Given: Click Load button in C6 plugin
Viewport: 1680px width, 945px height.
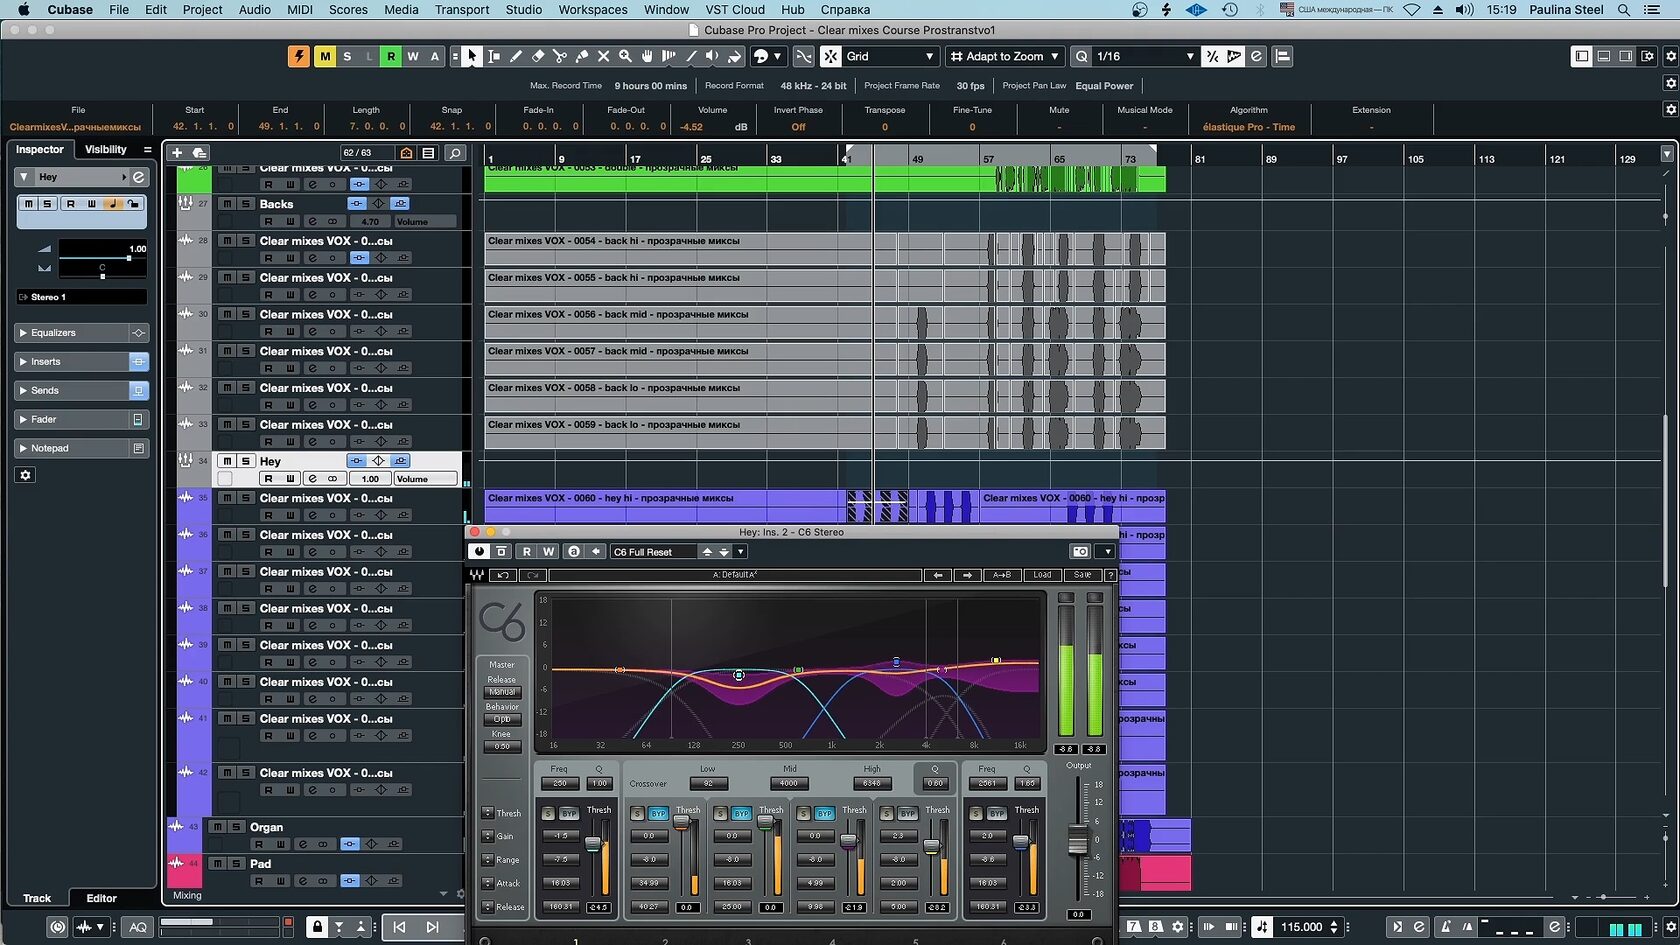Looking at the screenshot, I should tap(1043, 575).
